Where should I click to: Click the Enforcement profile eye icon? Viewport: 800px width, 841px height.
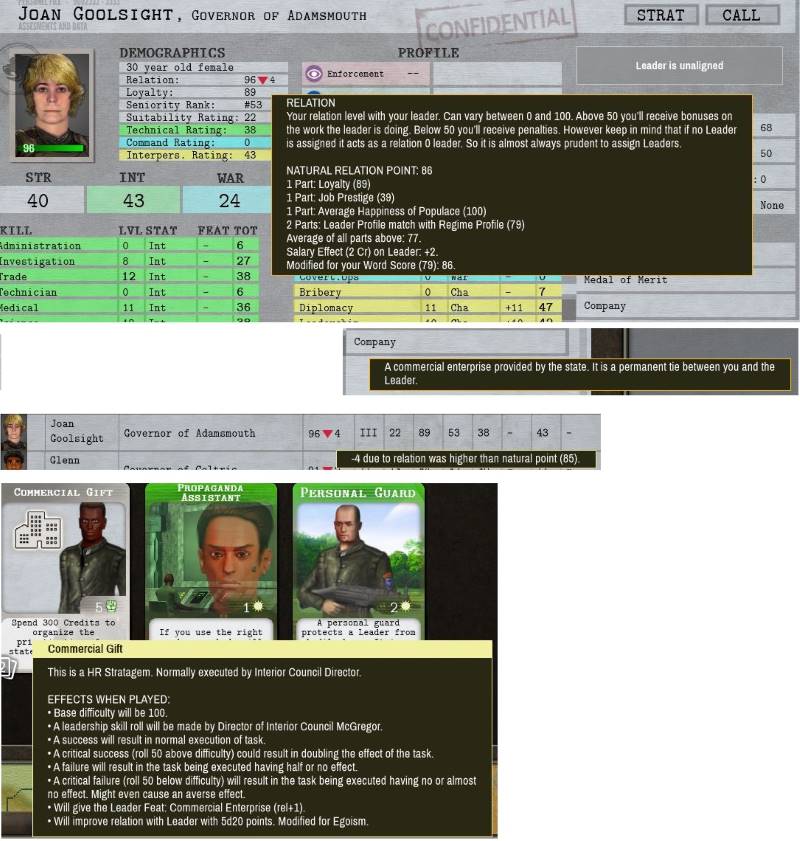tap(314, 73)
